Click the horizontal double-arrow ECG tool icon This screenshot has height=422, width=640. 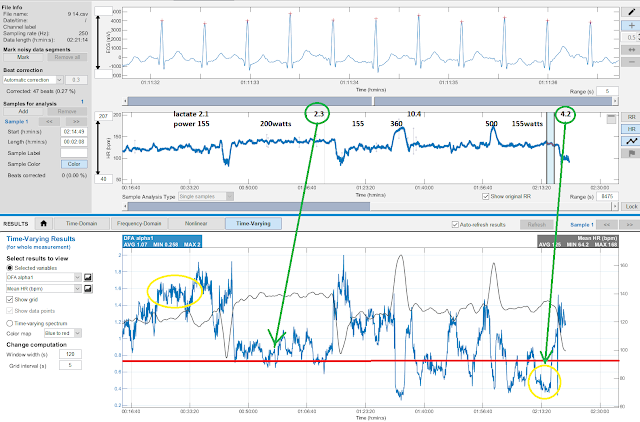631,49
